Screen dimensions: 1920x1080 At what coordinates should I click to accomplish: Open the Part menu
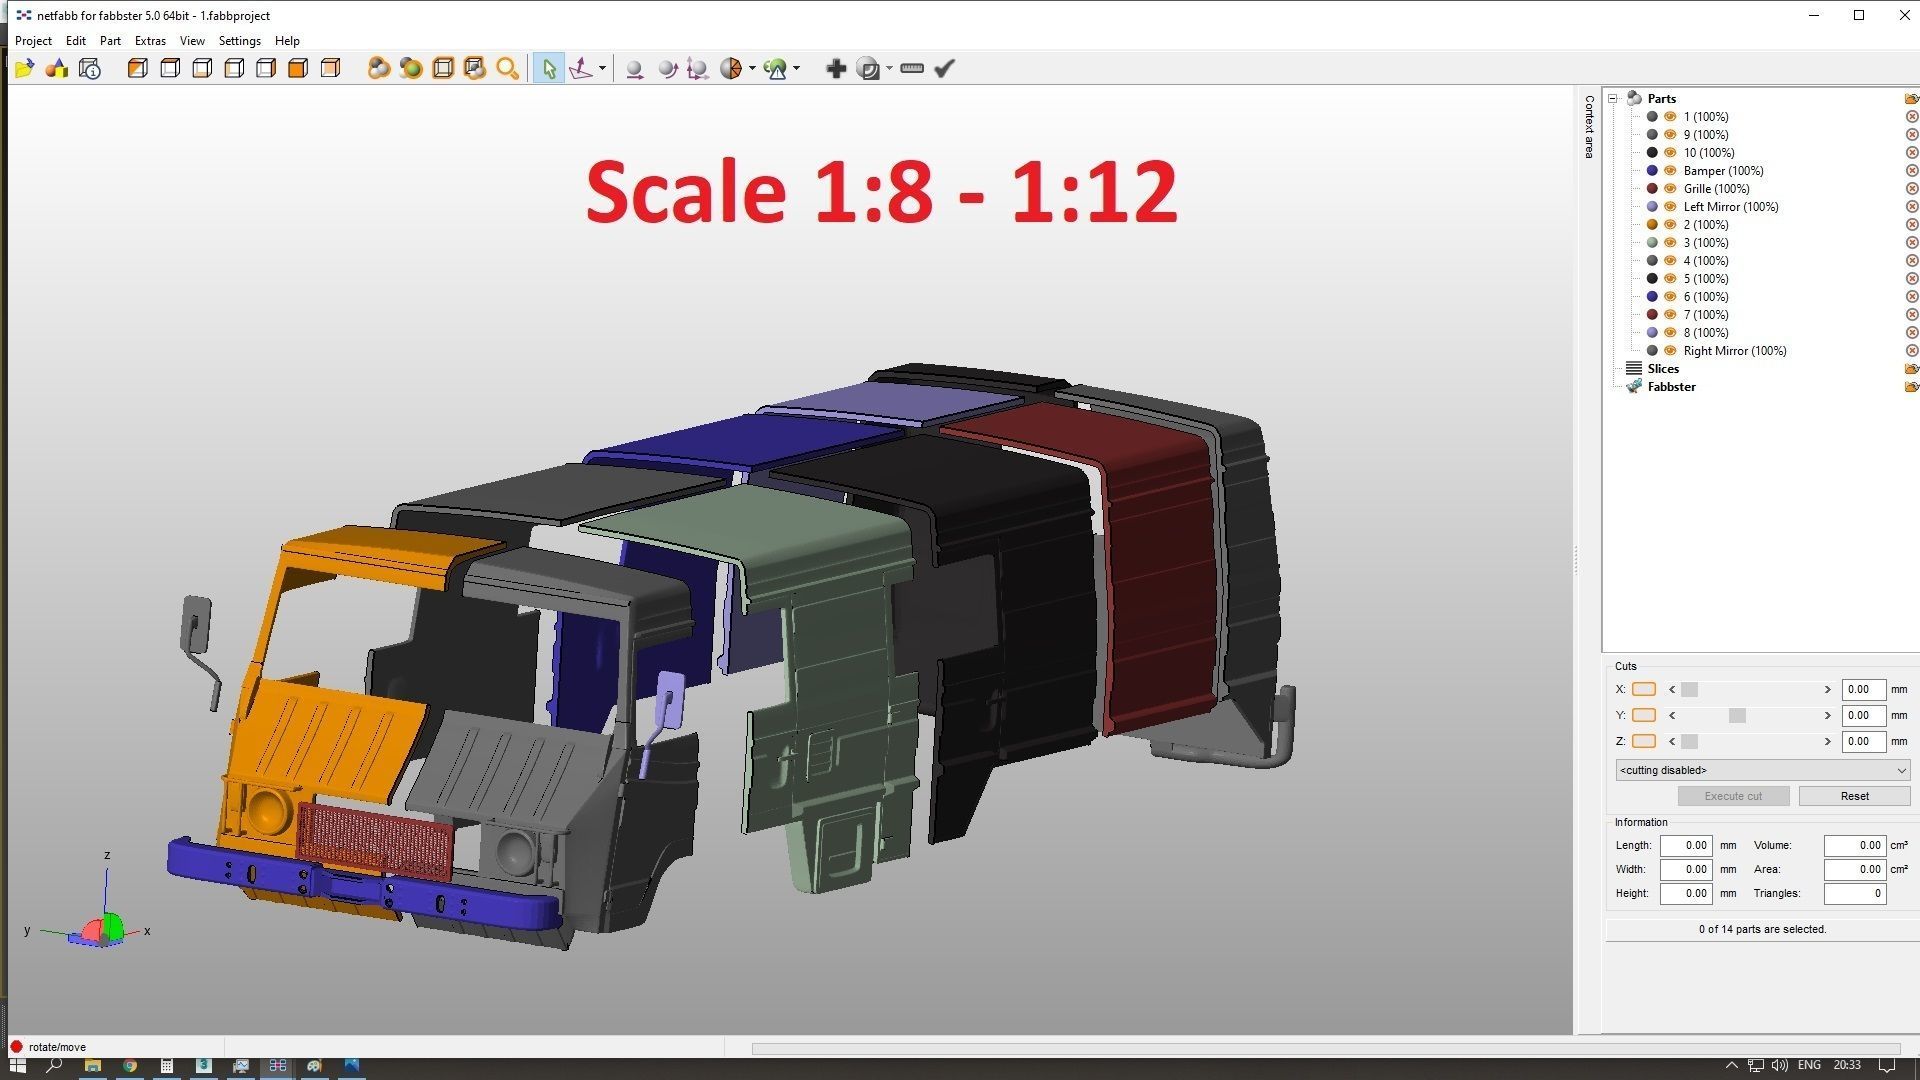point(110,41)
